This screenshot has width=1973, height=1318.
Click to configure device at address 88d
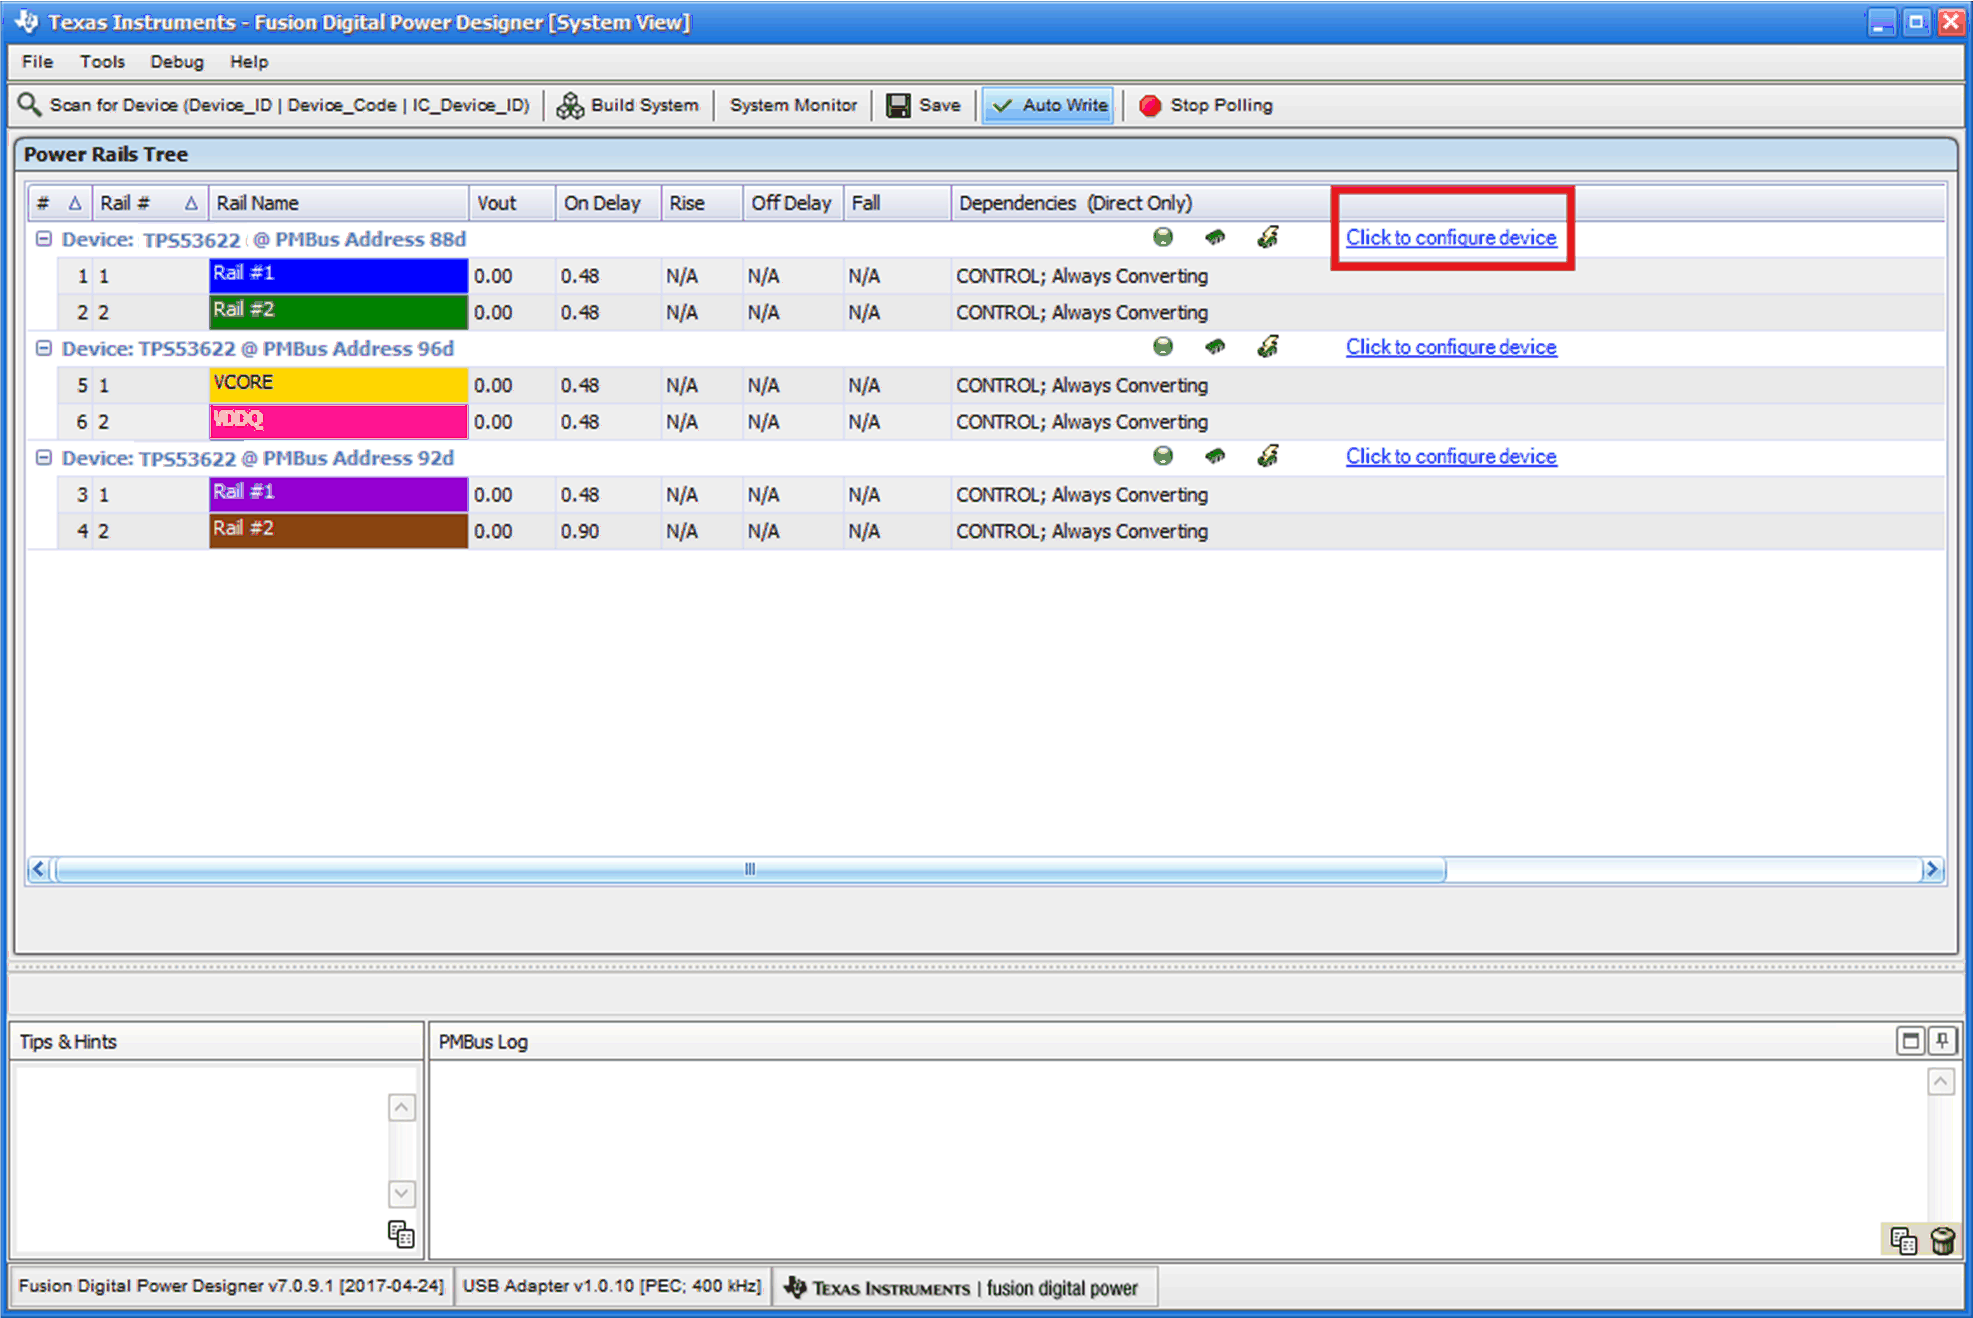click(1450, 238)
